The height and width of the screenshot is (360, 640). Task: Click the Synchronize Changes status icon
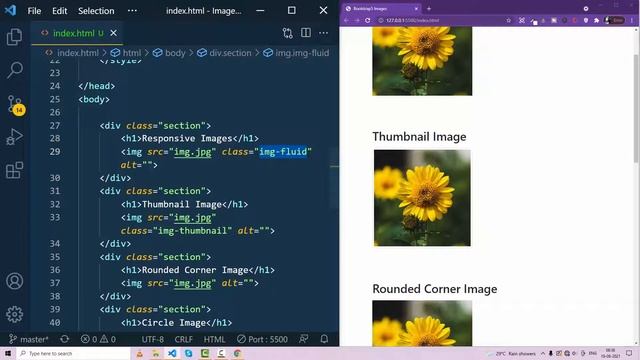point(64,339)
